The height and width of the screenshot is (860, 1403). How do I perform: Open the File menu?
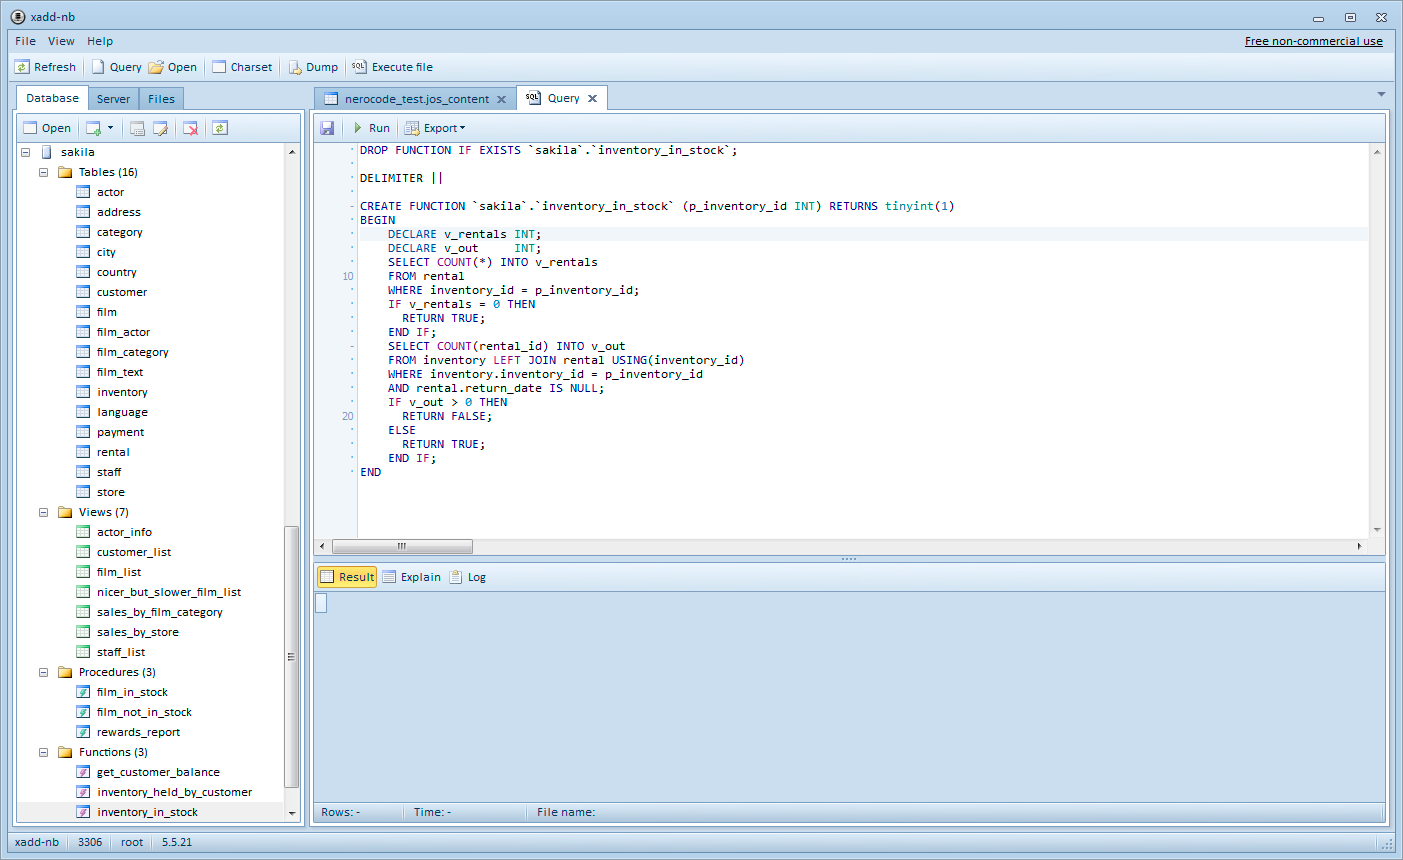coord(26,41)
